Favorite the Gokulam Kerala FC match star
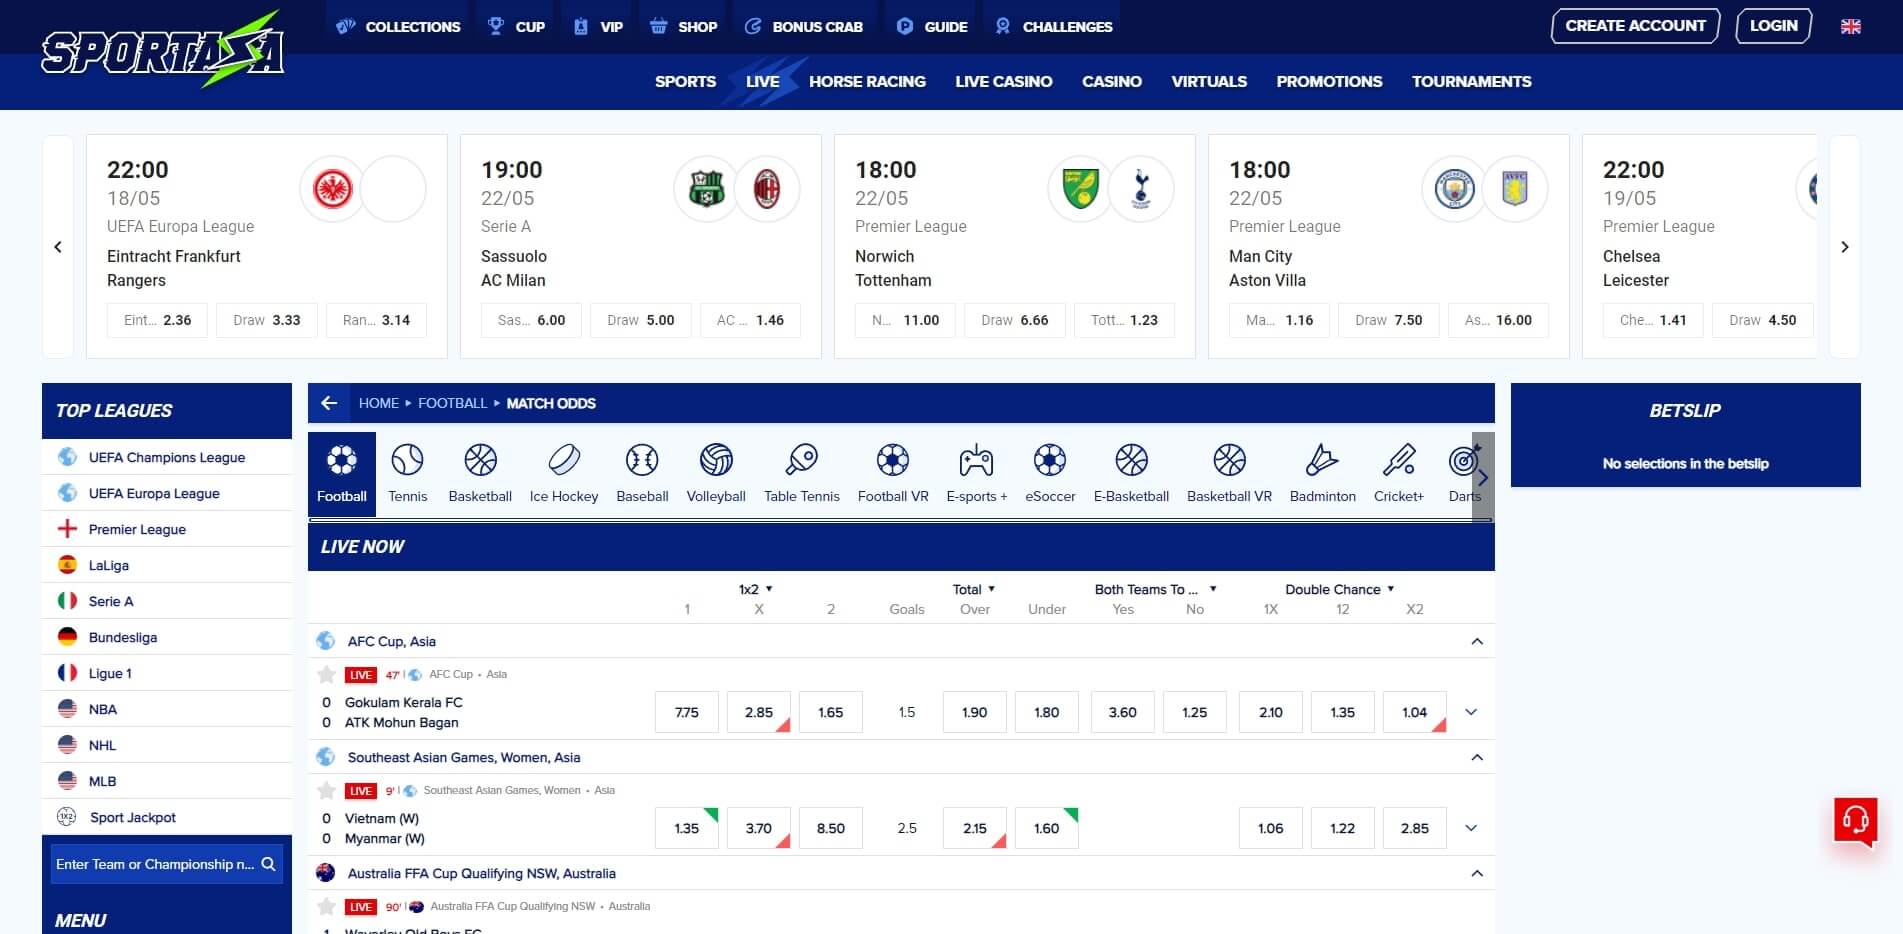Viewport: 1903px width, 934px height. 326,674
